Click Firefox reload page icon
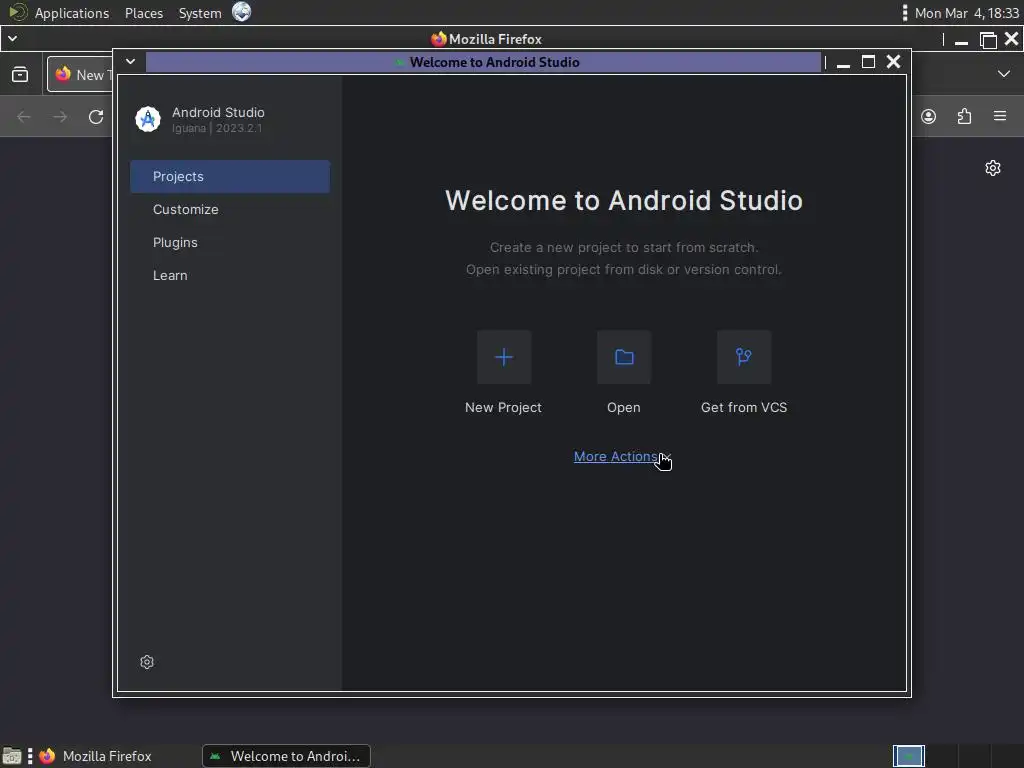The image size is (1024, 768). pyautogui.click(x=96, y=117)
